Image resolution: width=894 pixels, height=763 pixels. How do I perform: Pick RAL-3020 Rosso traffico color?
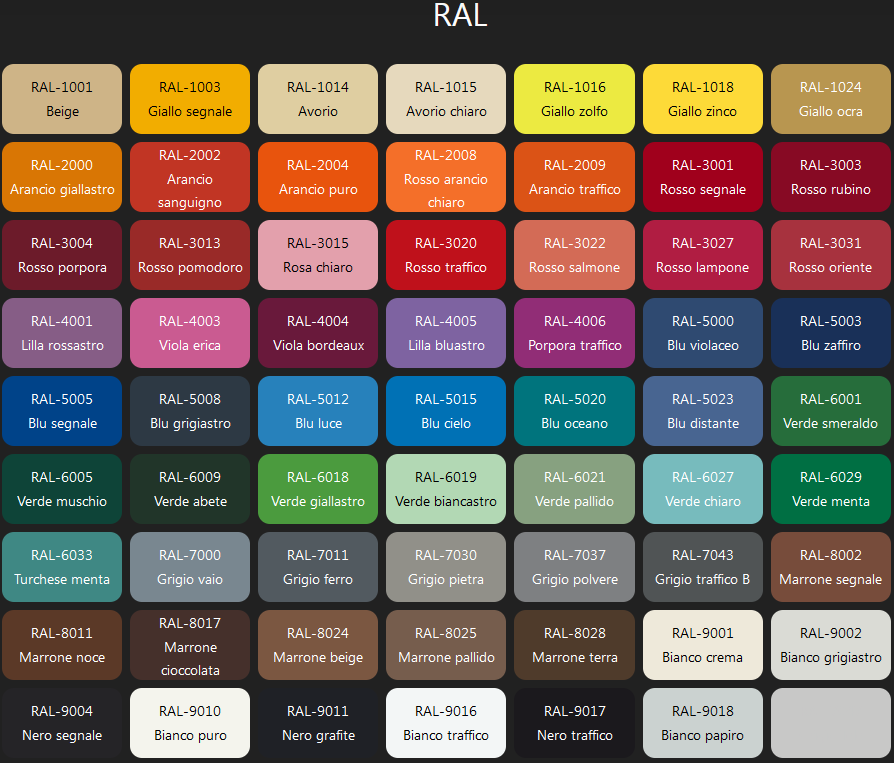[x=446, y=255]
